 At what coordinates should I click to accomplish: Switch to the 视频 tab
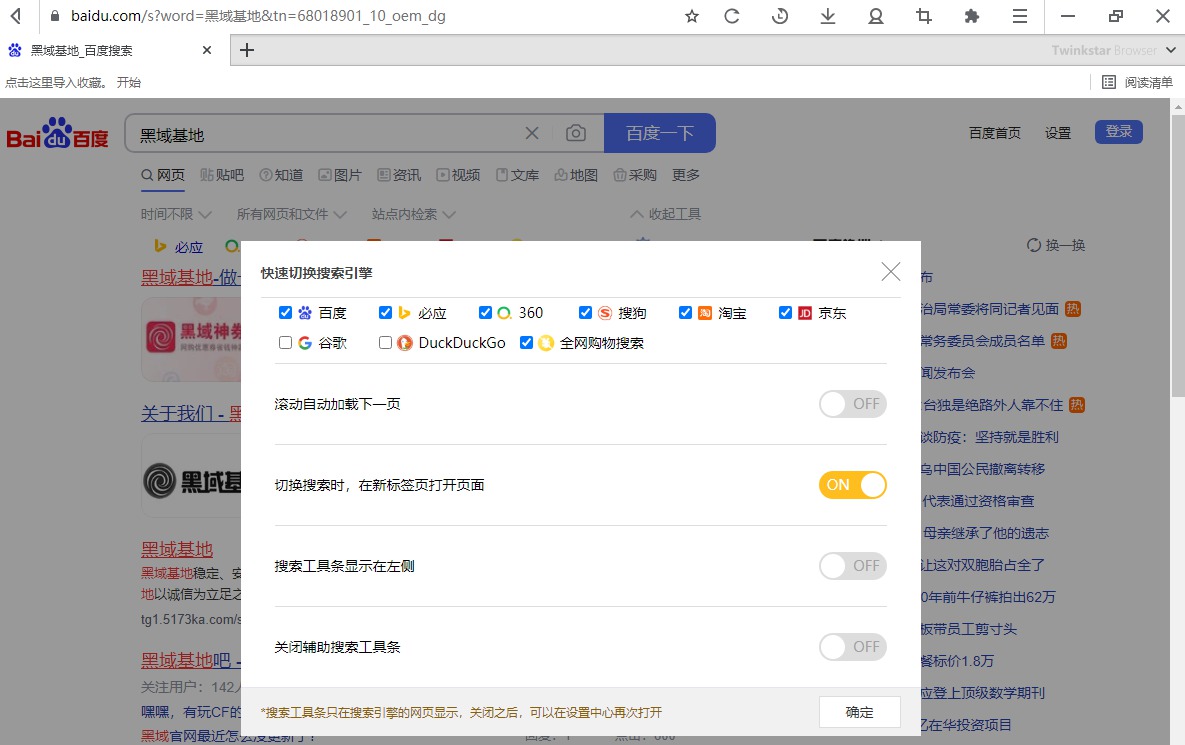[x=458, y=175]
